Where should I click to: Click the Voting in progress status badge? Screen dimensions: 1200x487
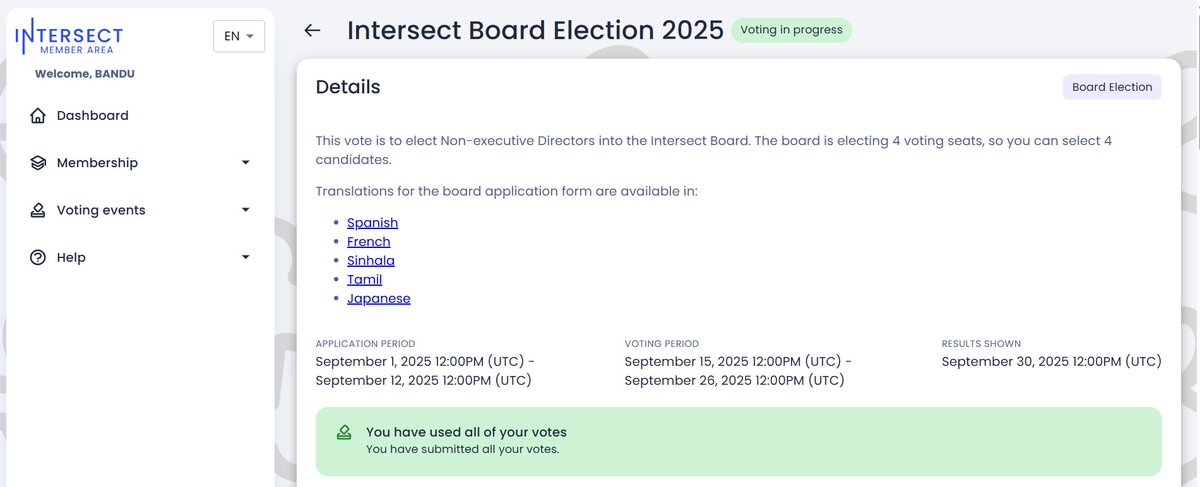[791, 30]
